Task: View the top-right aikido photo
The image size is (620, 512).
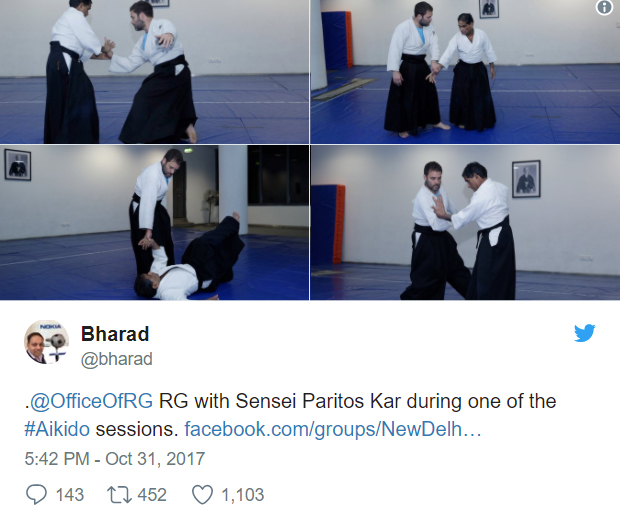Action: pos(465,72)
